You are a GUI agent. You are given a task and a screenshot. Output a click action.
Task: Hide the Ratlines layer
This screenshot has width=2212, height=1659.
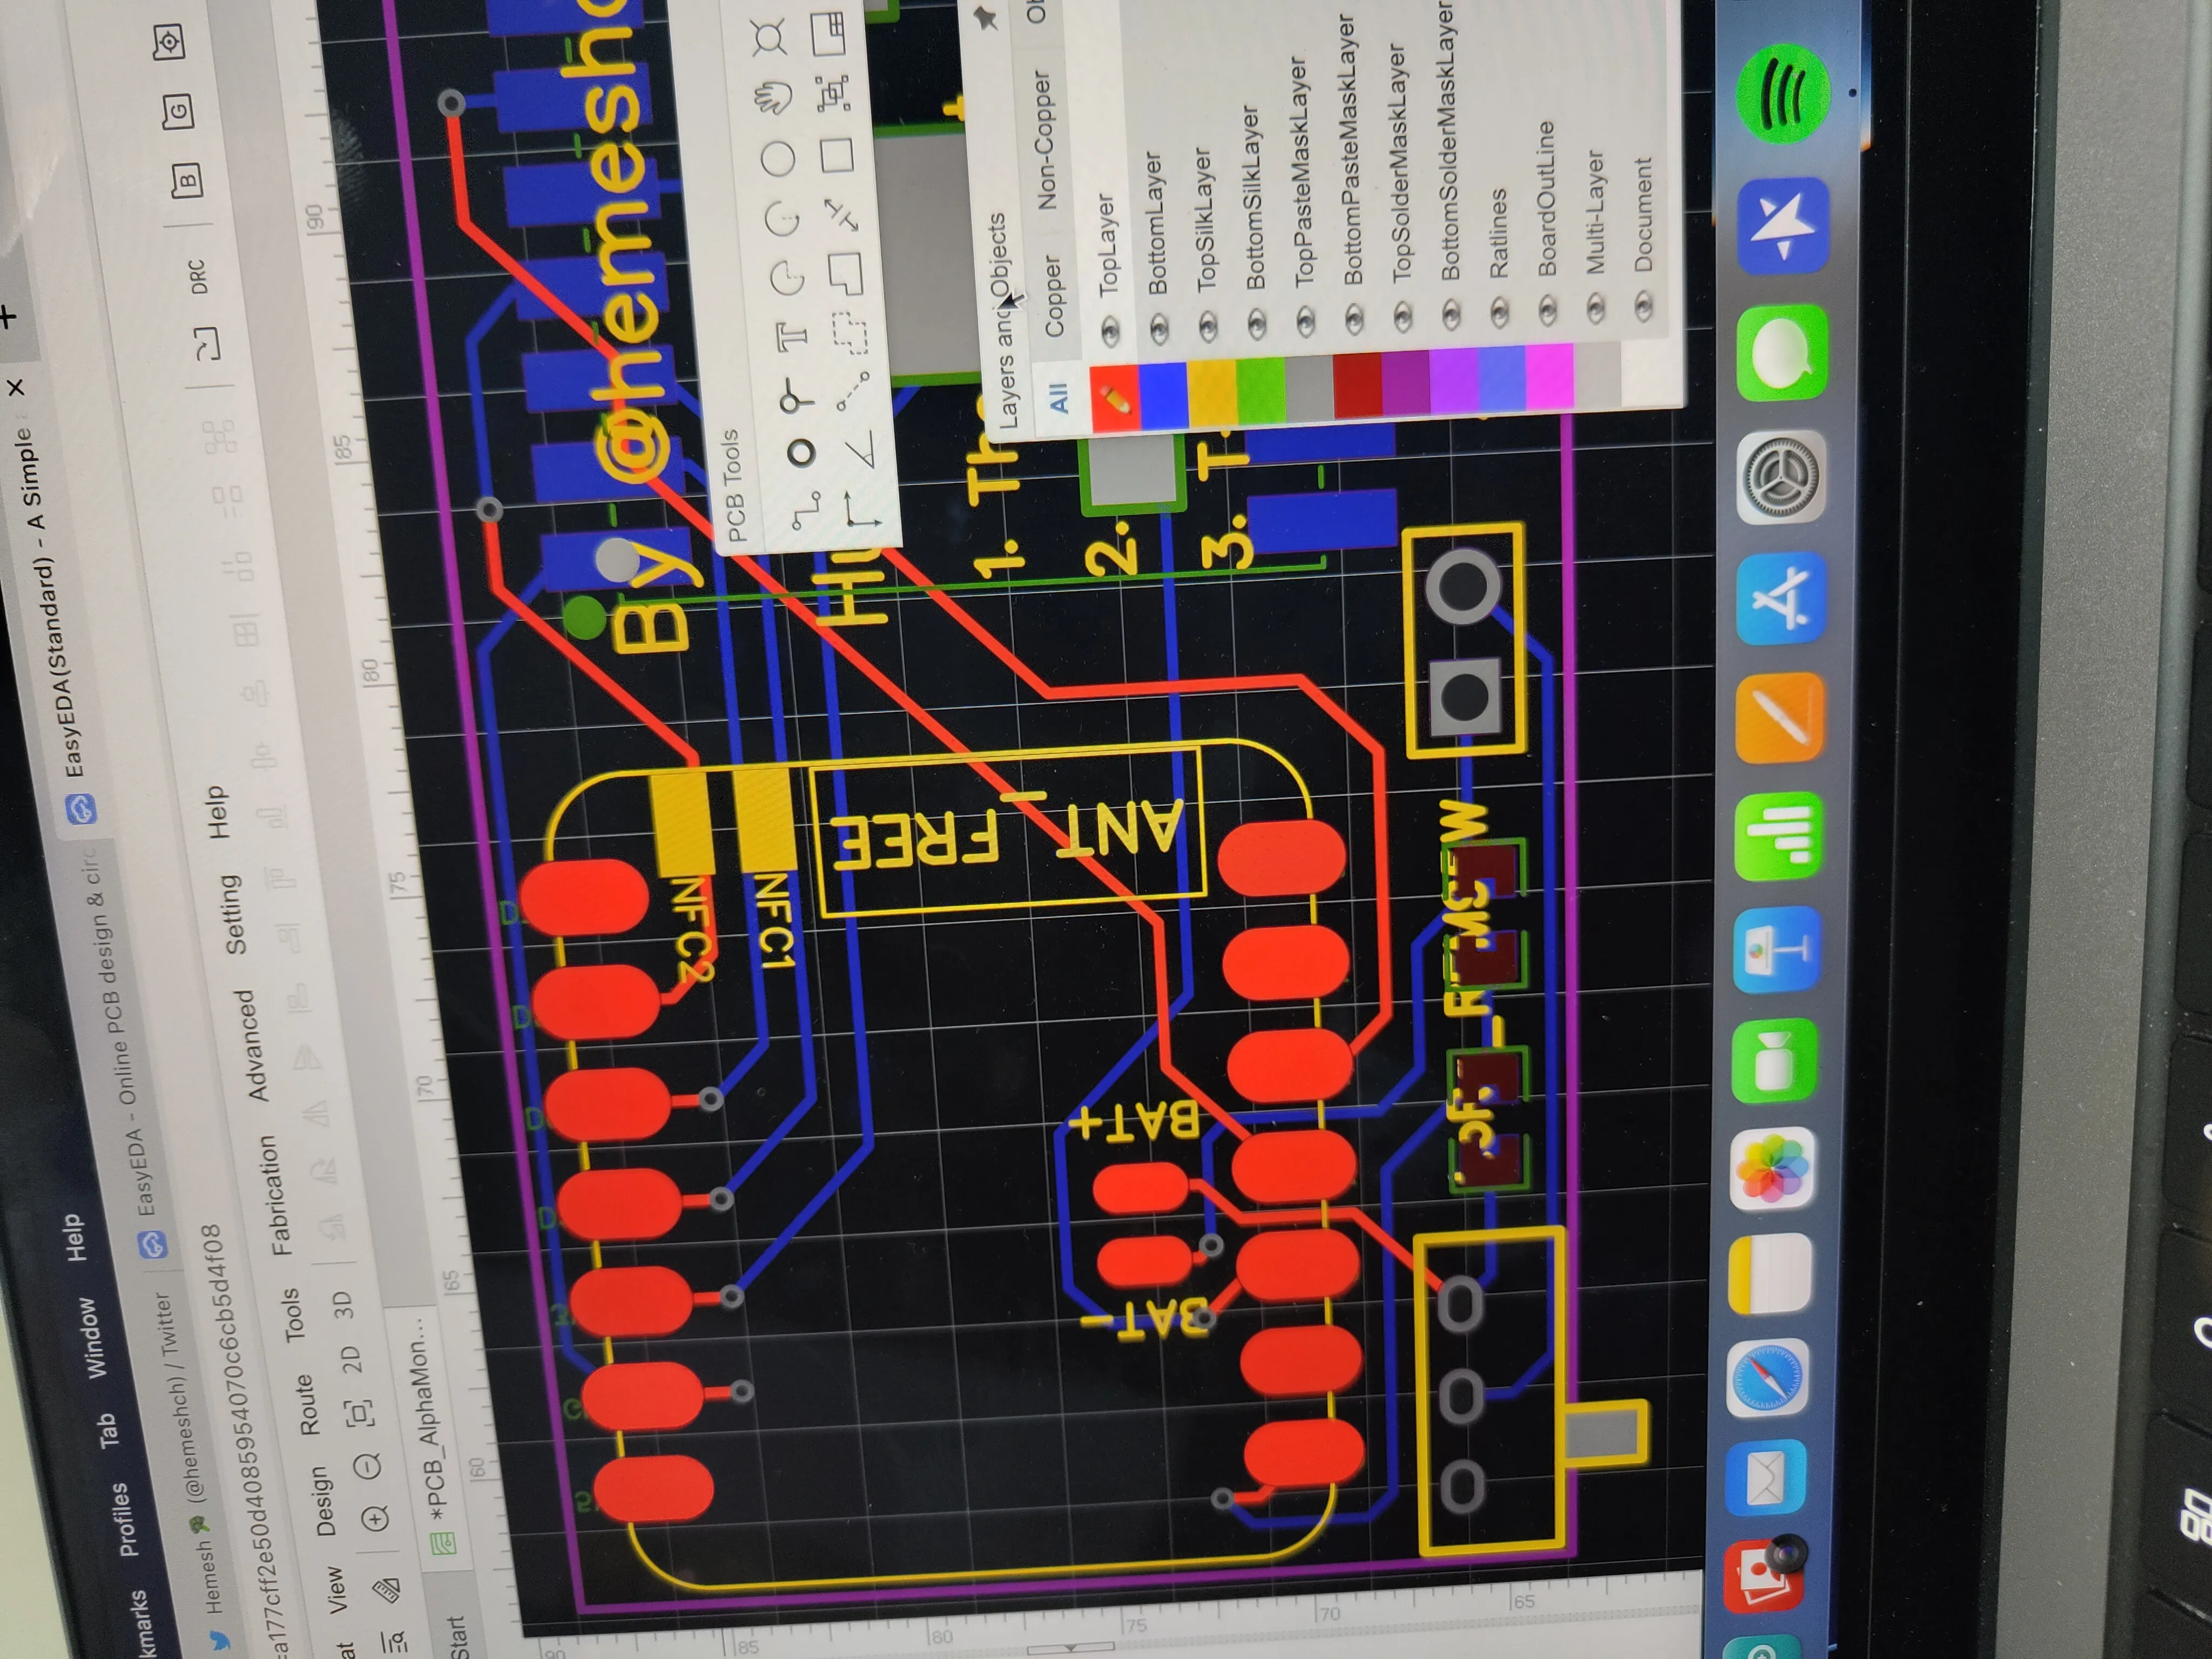[1499, 314]
